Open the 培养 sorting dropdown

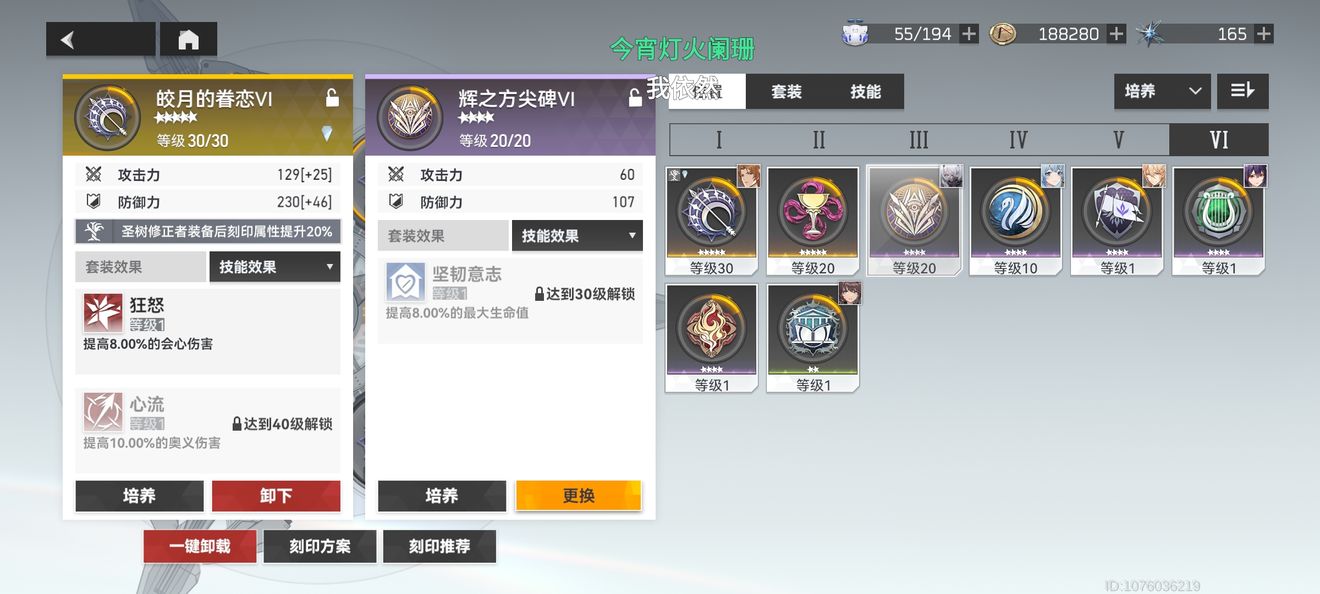click(x=1162, y=91)
